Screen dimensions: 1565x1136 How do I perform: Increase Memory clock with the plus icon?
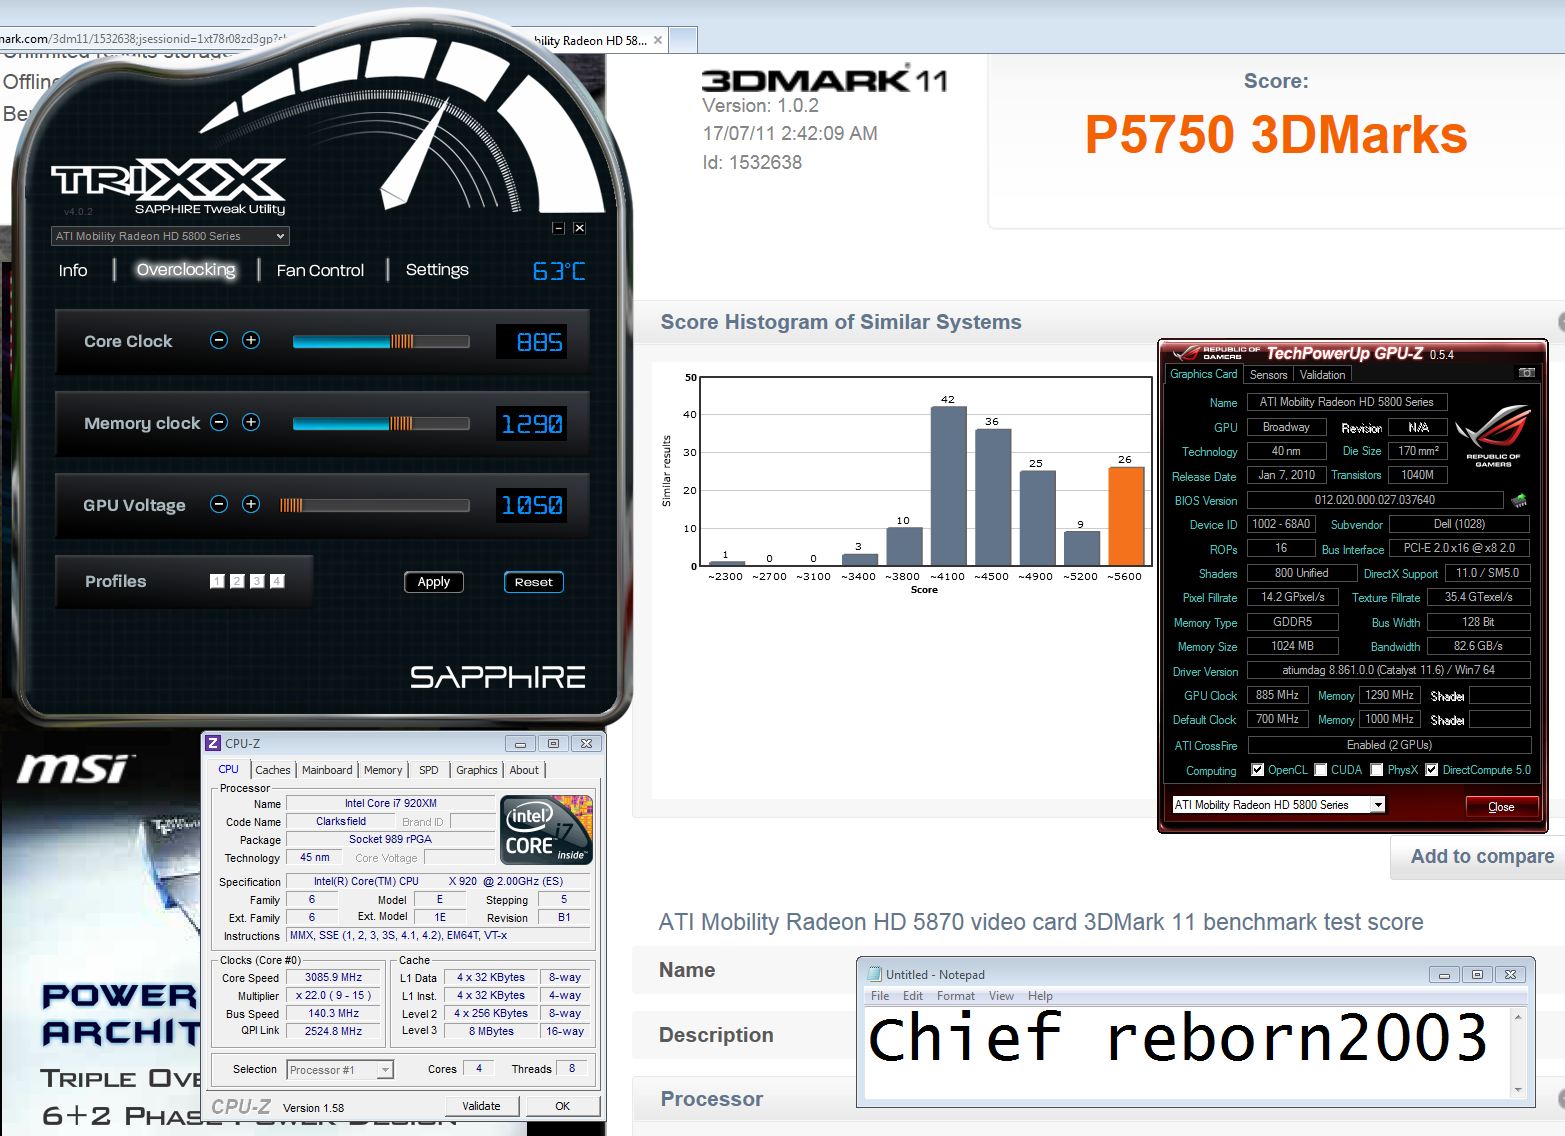tap(251, 422)
